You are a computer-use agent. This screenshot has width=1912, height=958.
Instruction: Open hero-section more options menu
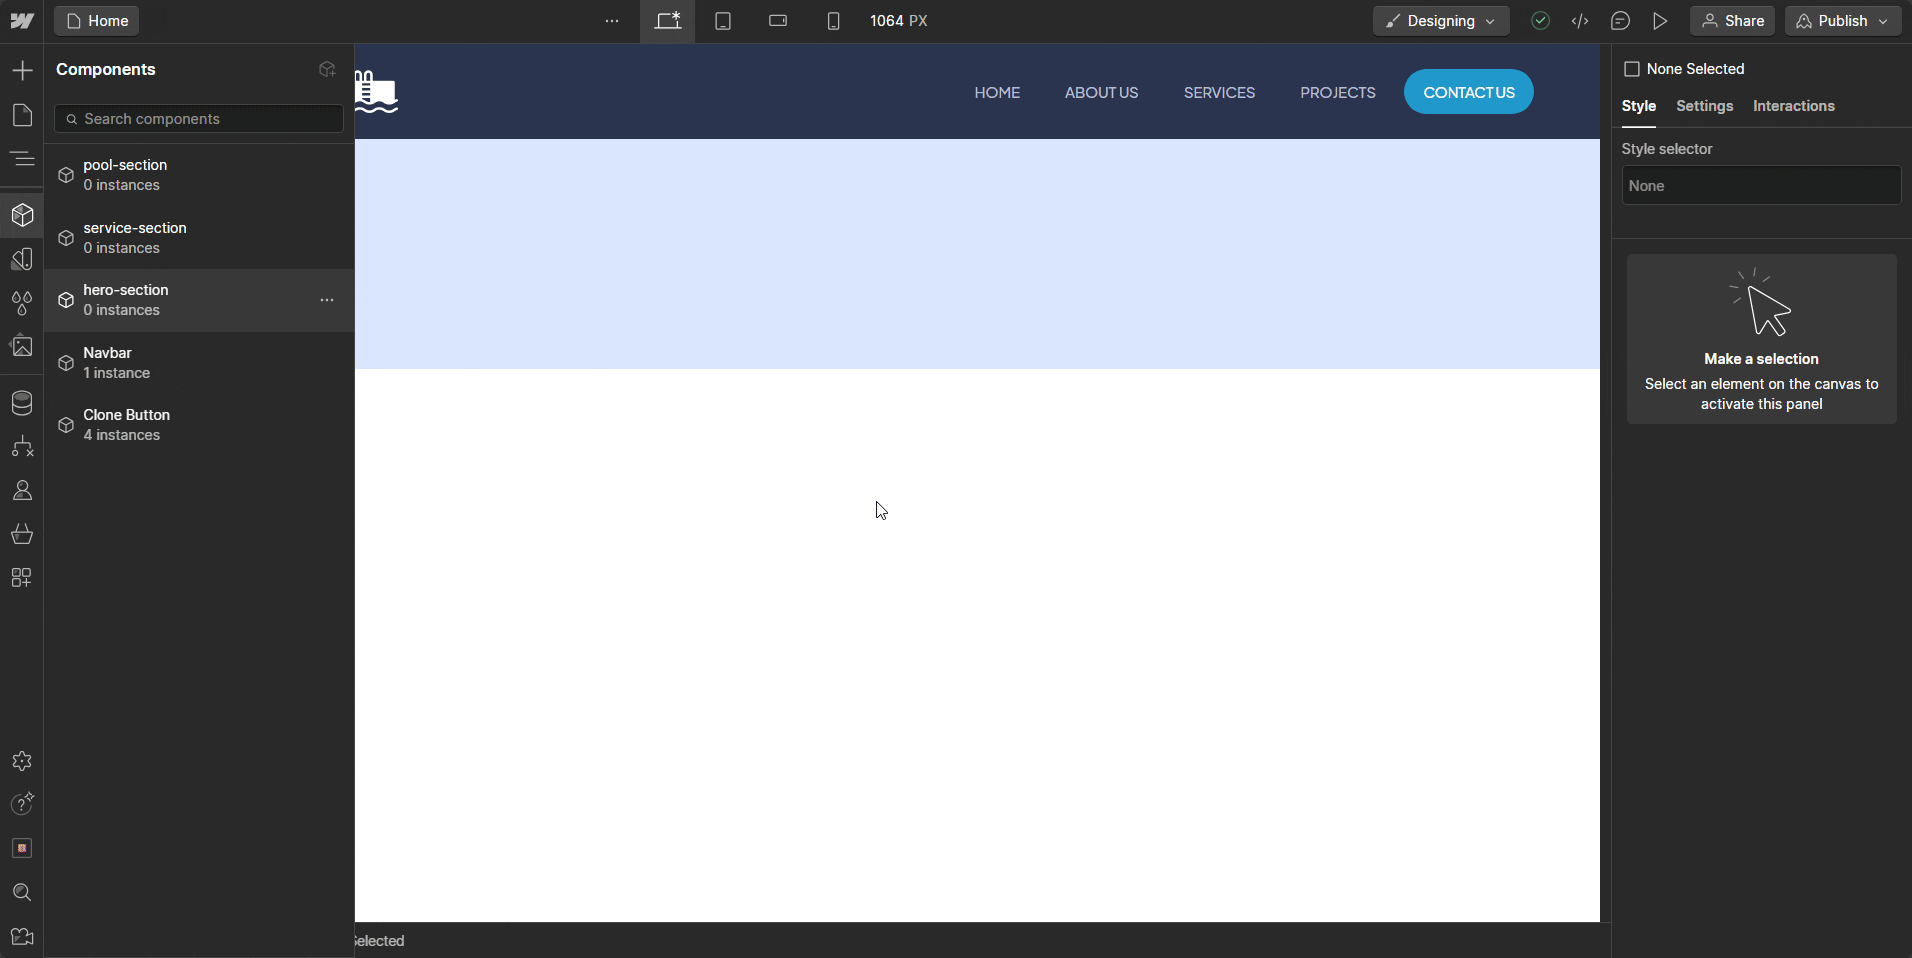pos(327,300)
